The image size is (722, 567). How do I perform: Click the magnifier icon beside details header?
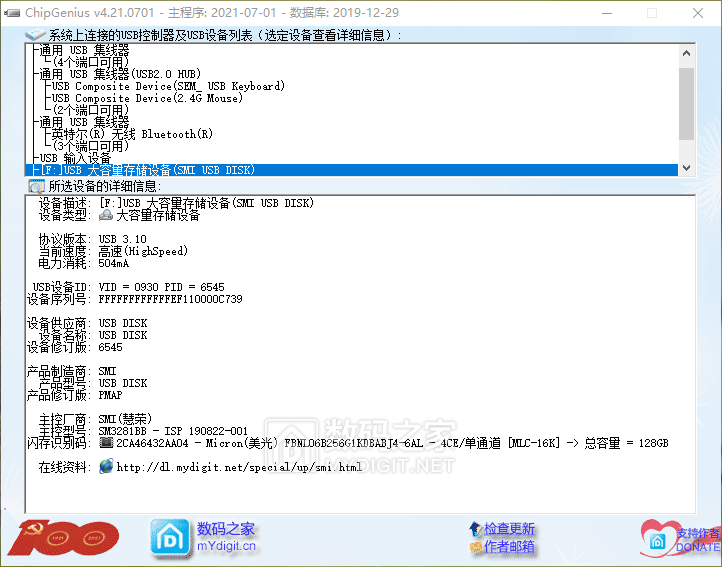pos(36,187)
